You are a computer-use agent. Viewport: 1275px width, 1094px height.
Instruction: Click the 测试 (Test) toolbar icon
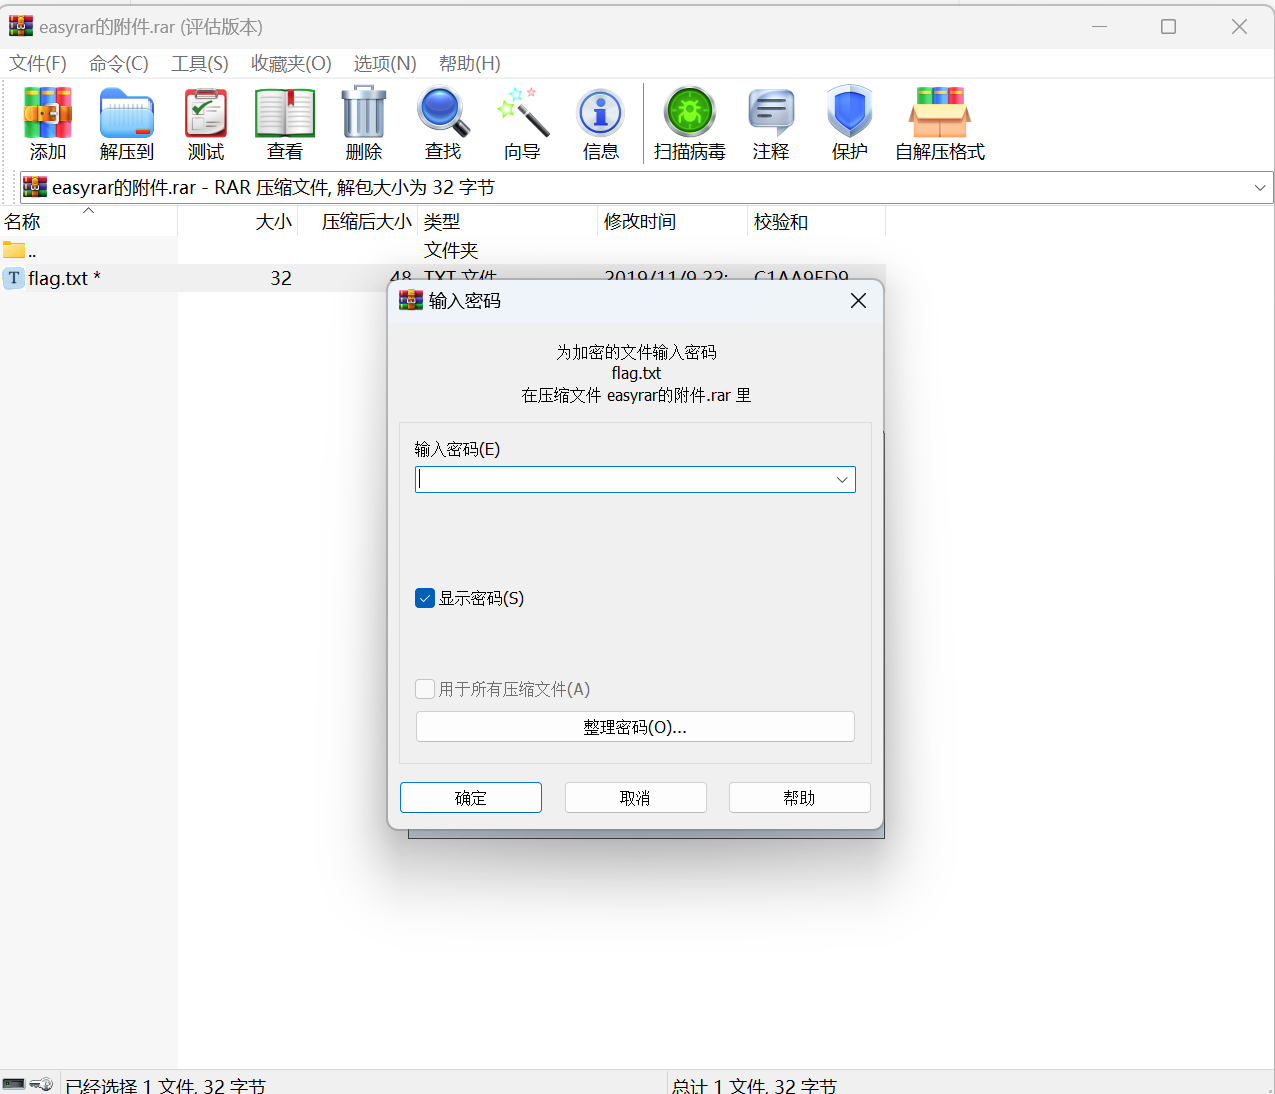point(206,112)
